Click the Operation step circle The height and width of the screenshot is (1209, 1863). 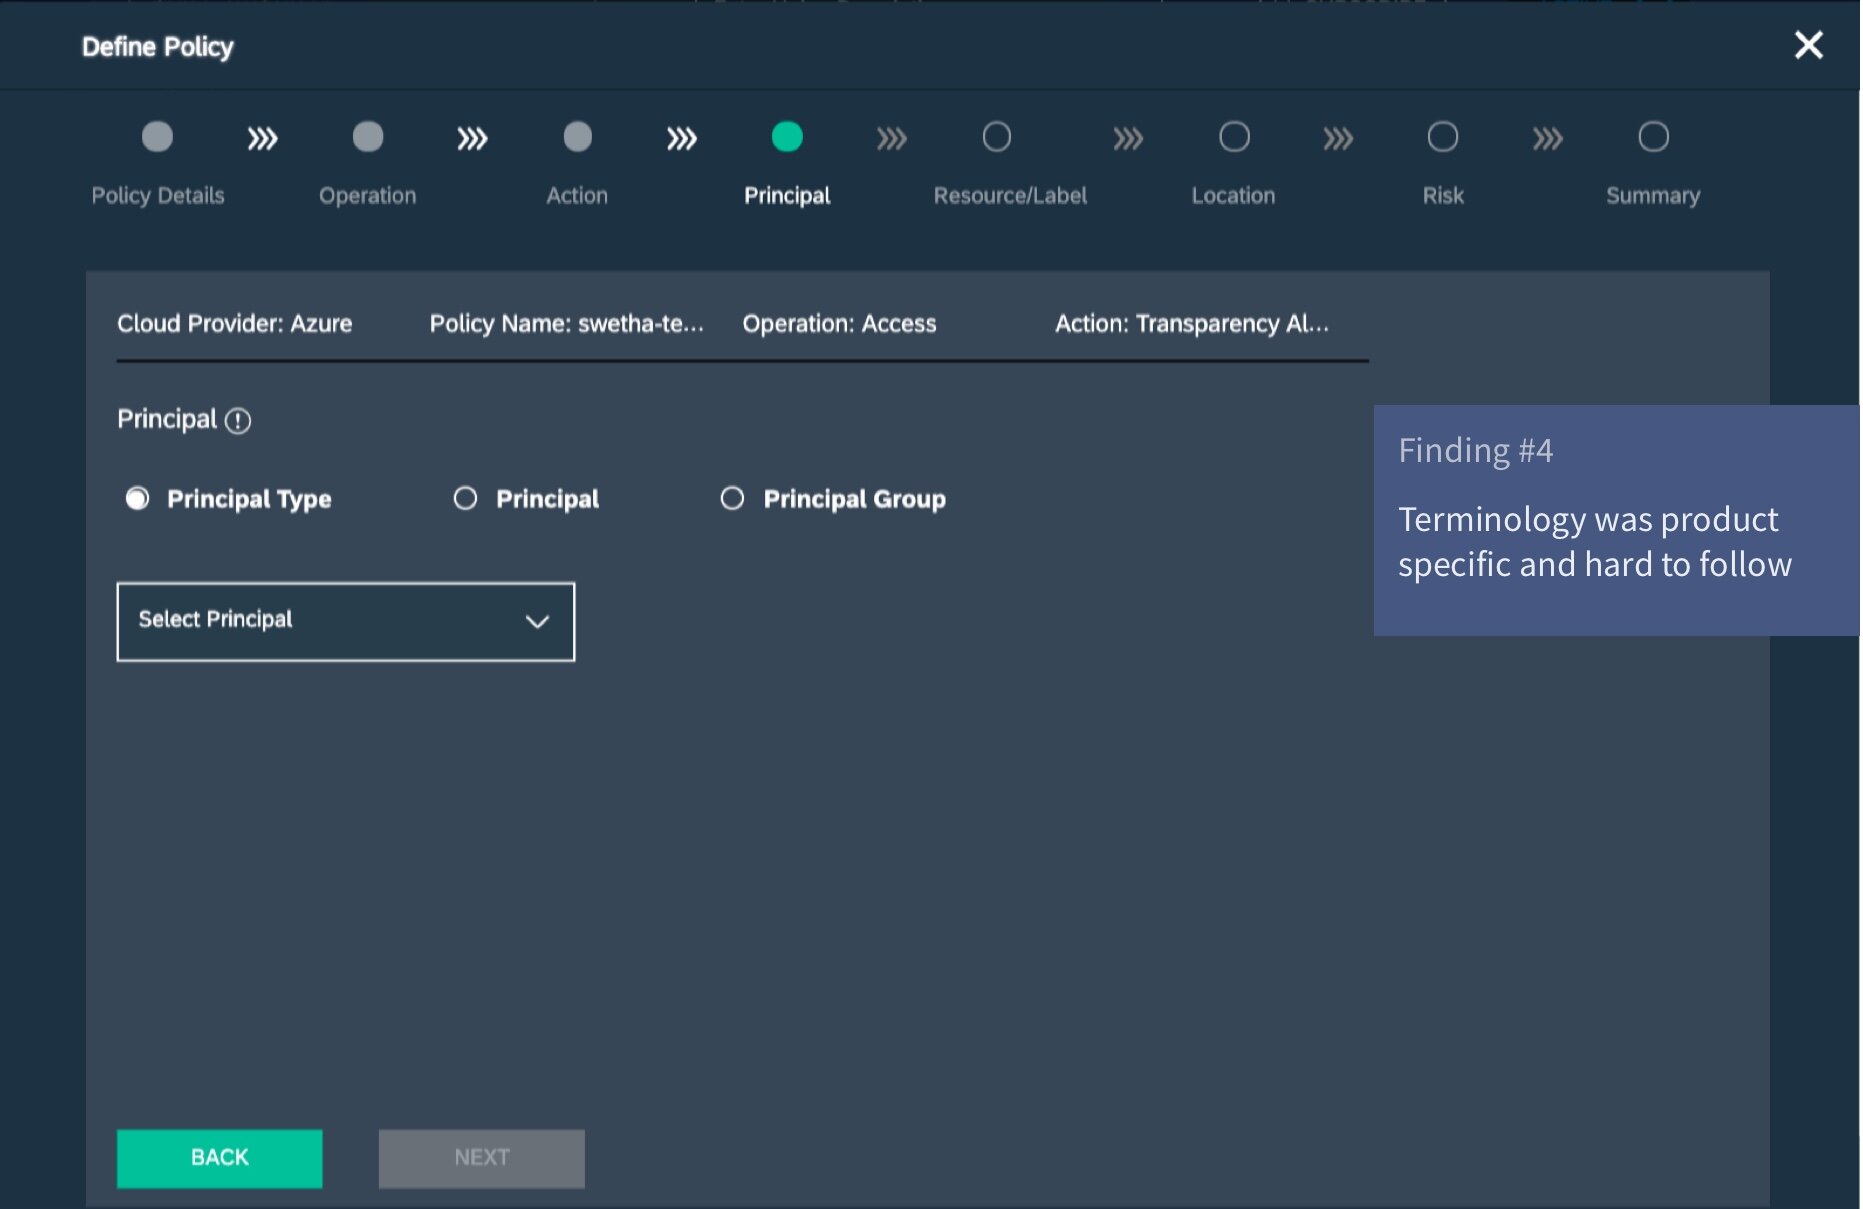(x=368, y=137)
